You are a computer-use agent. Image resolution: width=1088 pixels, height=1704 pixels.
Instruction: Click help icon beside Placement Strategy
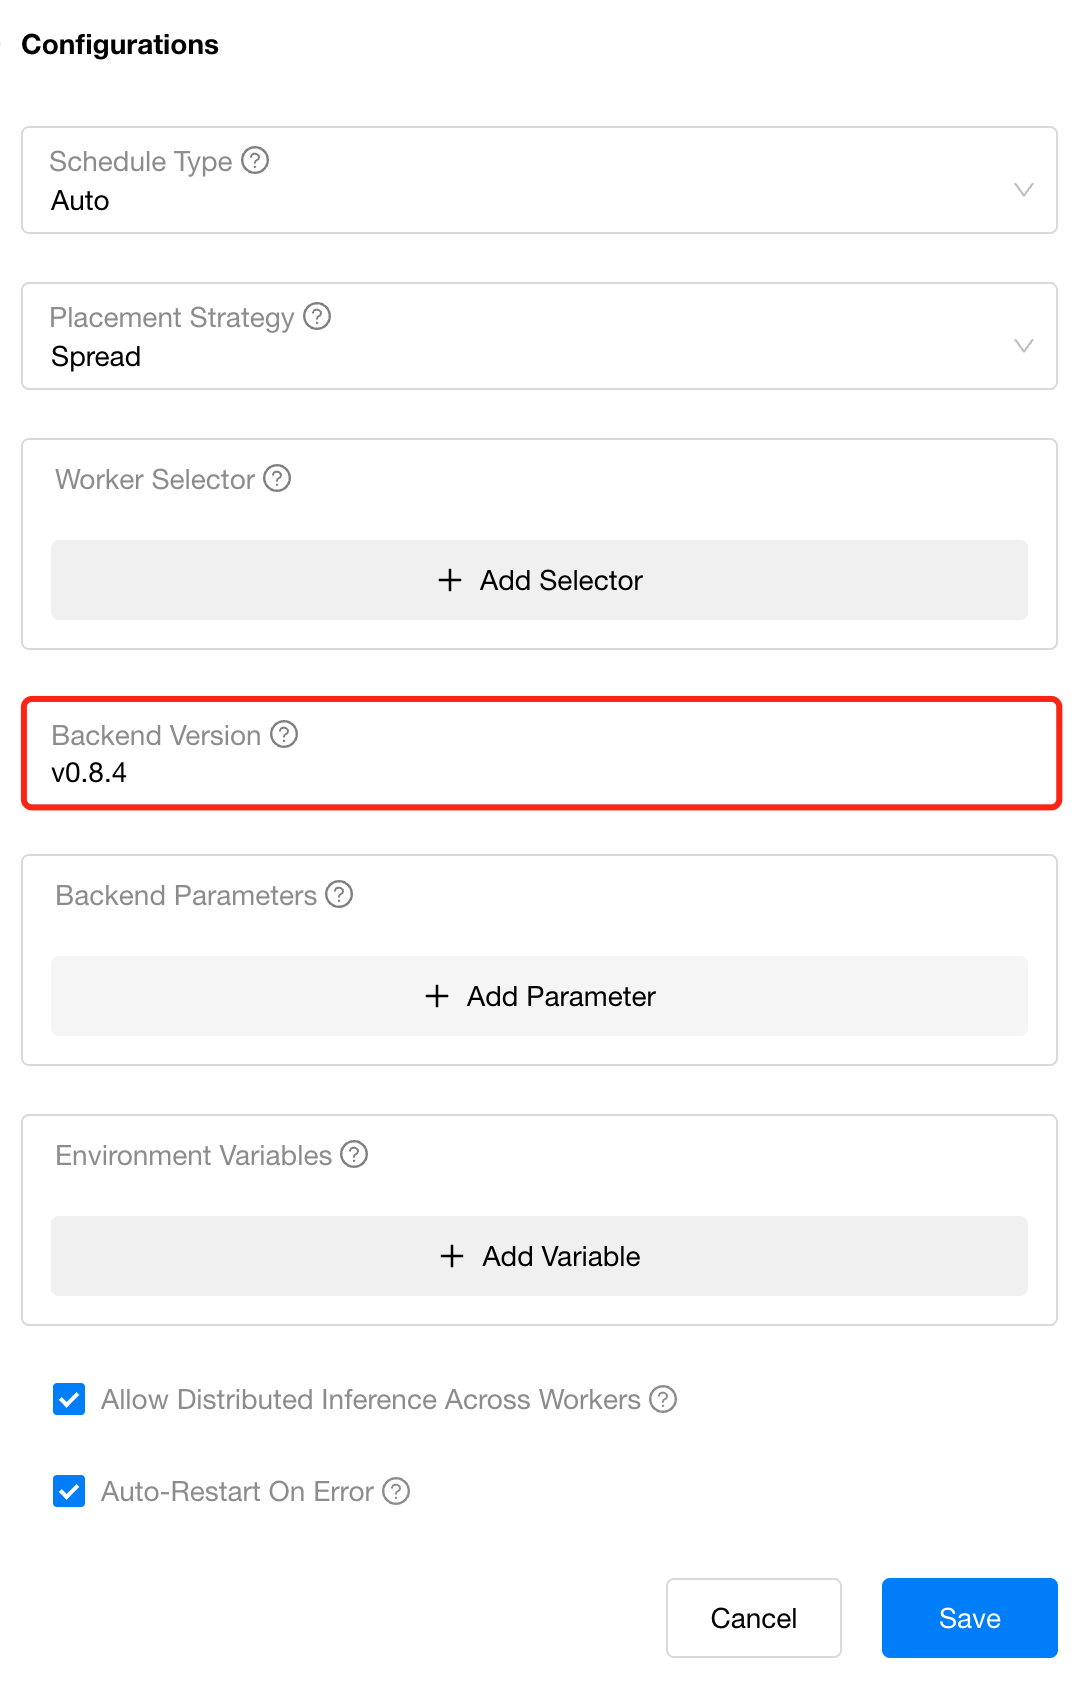(317, 316)
